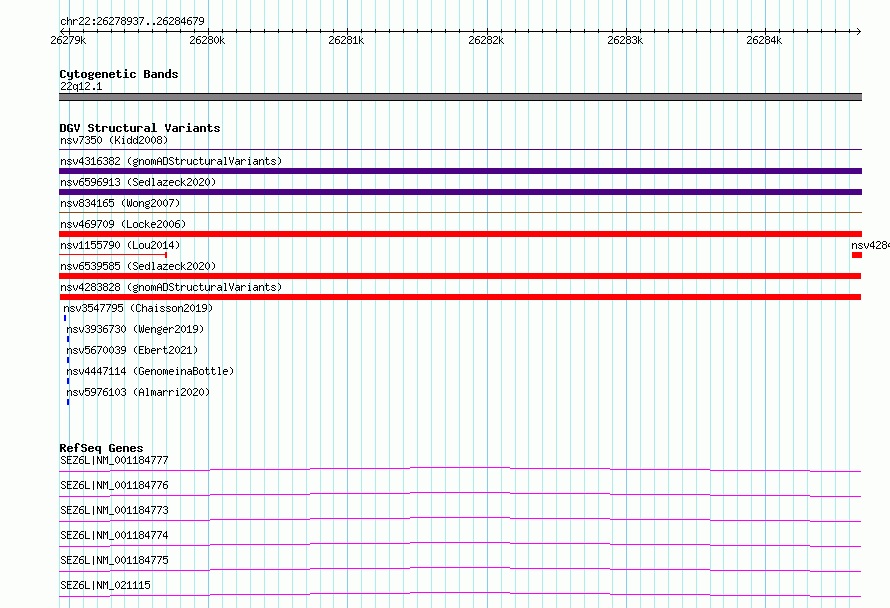Click the 26279k ruler tick label
The image size is (890, 608).
click(68, 40)
